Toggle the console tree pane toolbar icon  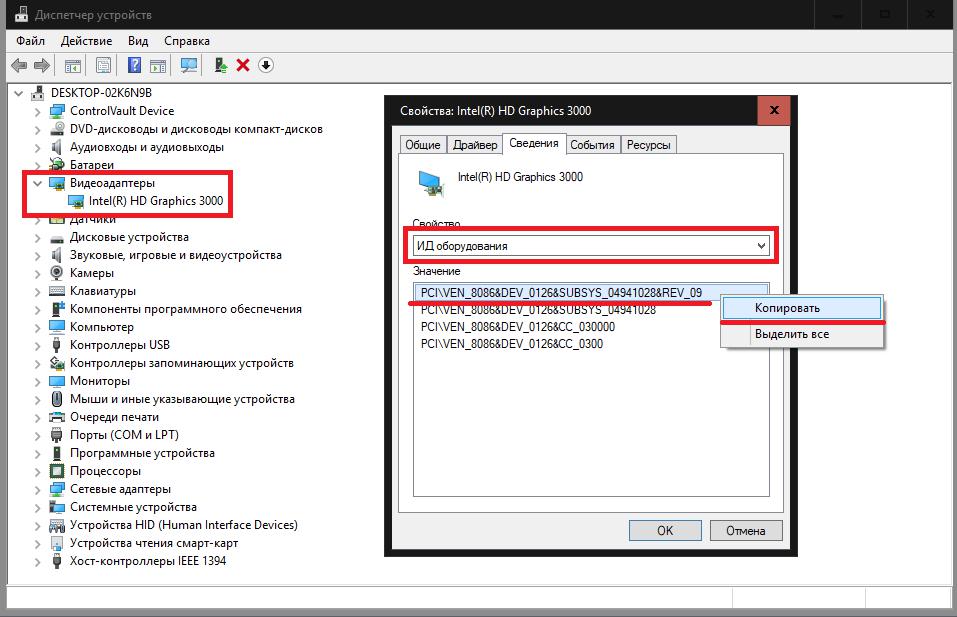73,65
